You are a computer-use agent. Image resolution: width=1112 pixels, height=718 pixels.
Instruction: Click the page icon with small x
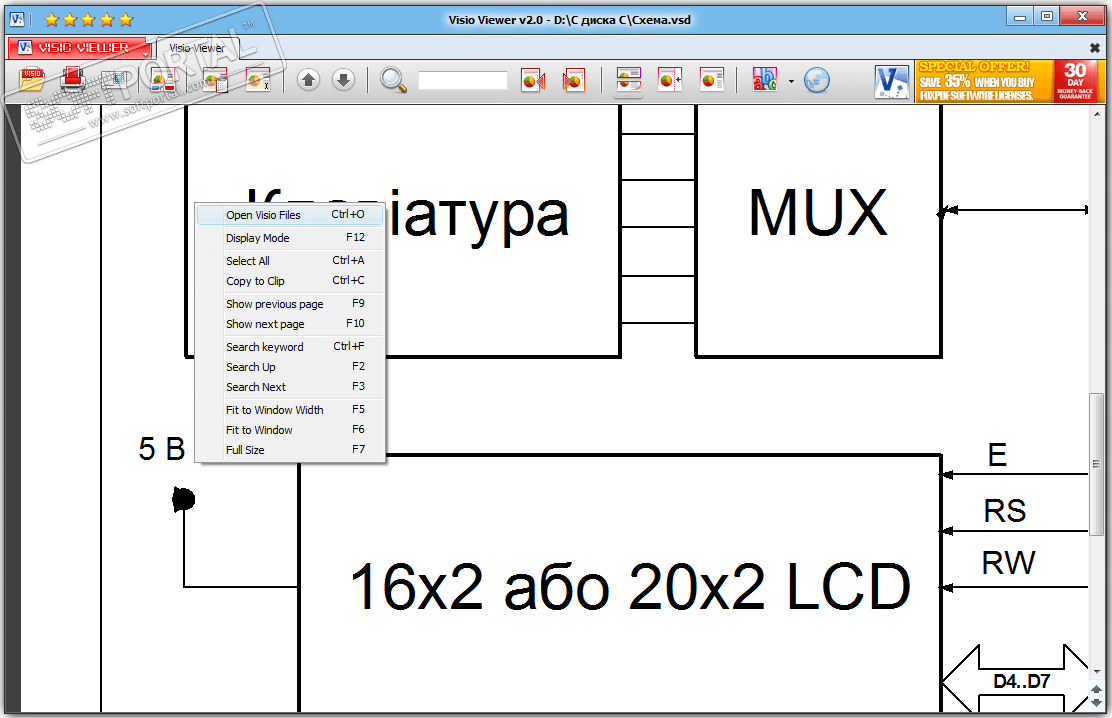(258, 80)
